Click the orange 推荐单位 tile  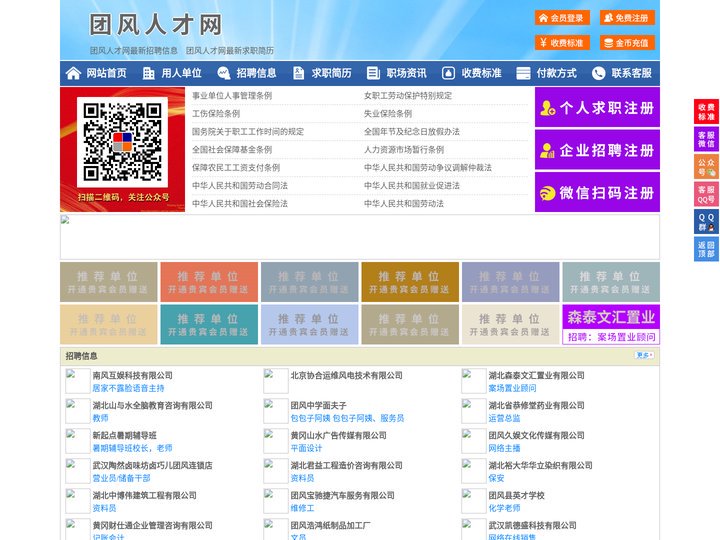pyautogui.click(x=209, y=282)
